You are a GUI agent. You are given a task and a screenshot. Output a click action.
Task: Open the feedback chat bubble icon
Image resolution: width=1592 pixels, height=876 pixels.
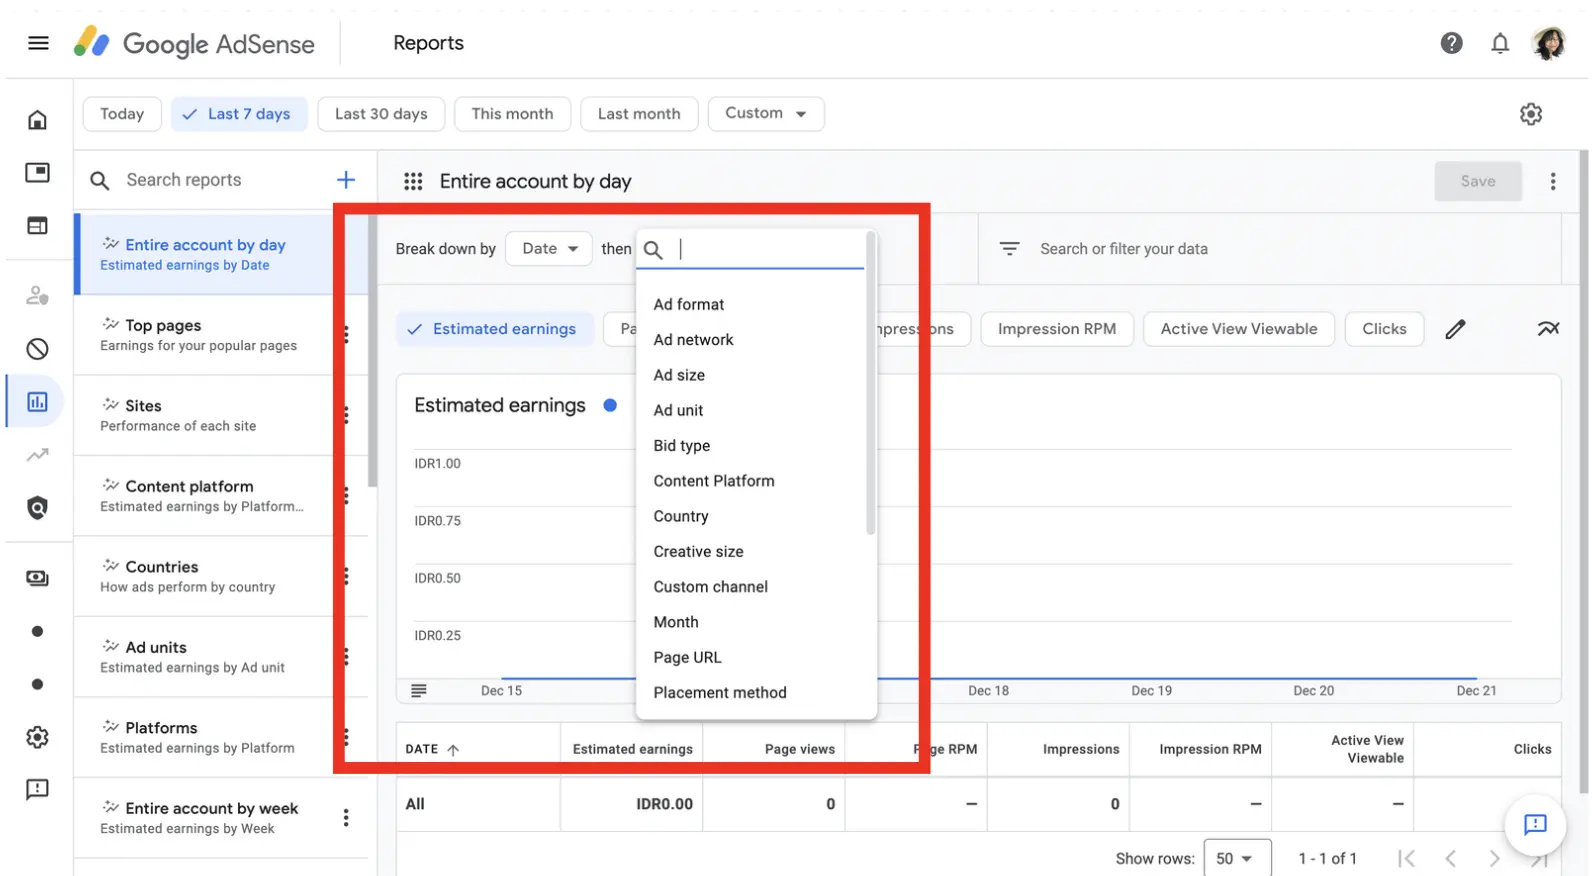(x=1535, y=824)
